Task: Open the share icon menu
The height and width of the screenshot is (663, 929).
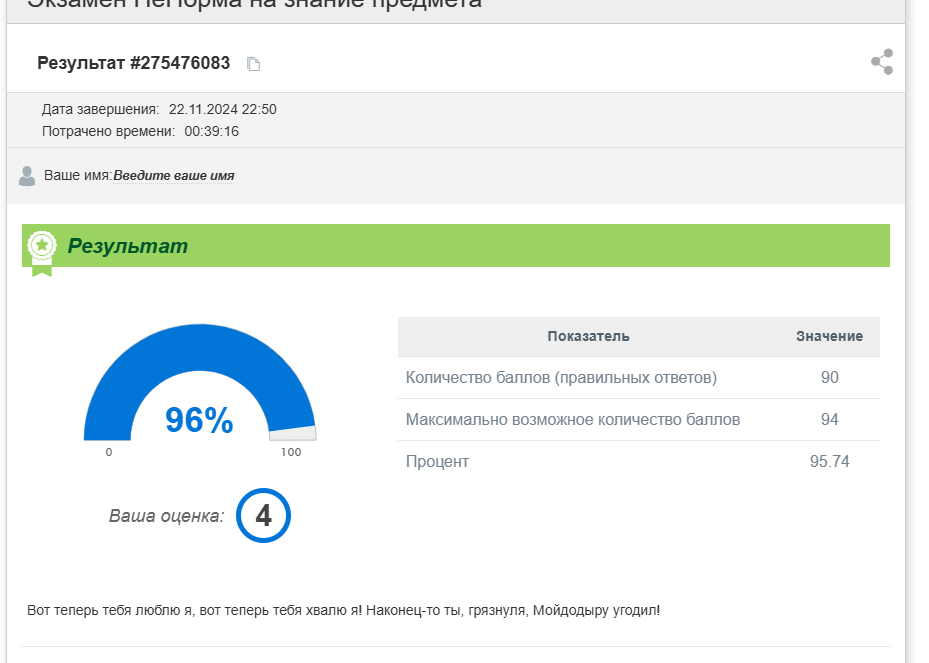Action: pos(881,62)
